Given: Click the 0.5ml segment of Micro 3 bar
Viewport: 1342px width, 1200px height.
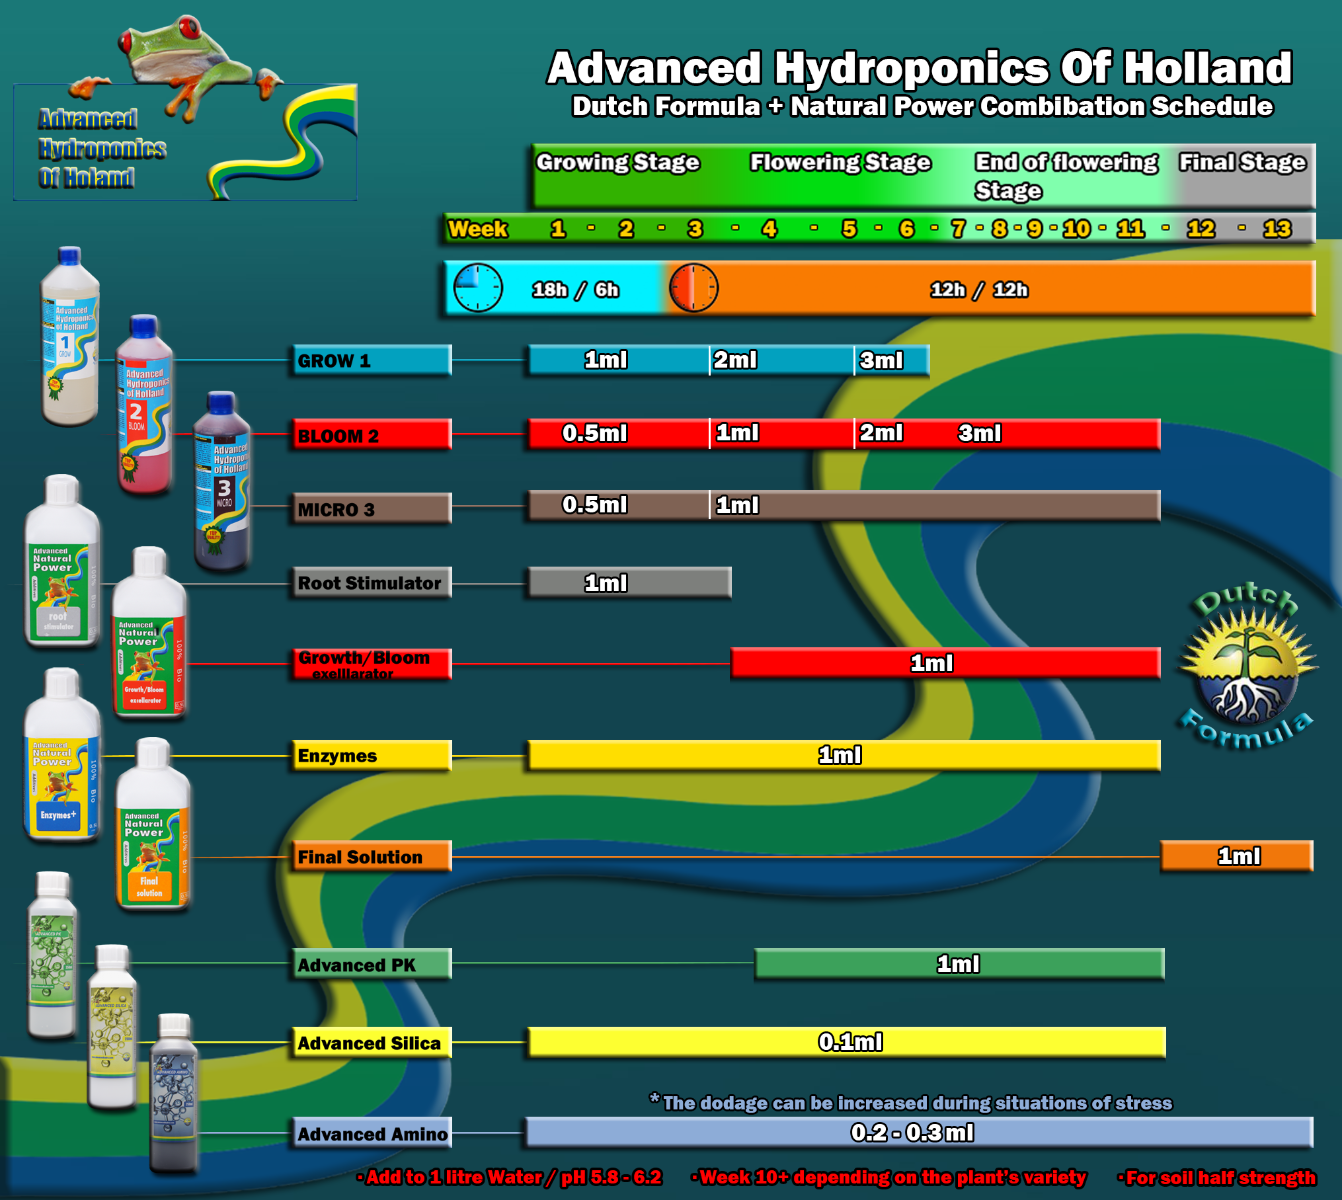Looking at the screenshot, I should point(619,505).
